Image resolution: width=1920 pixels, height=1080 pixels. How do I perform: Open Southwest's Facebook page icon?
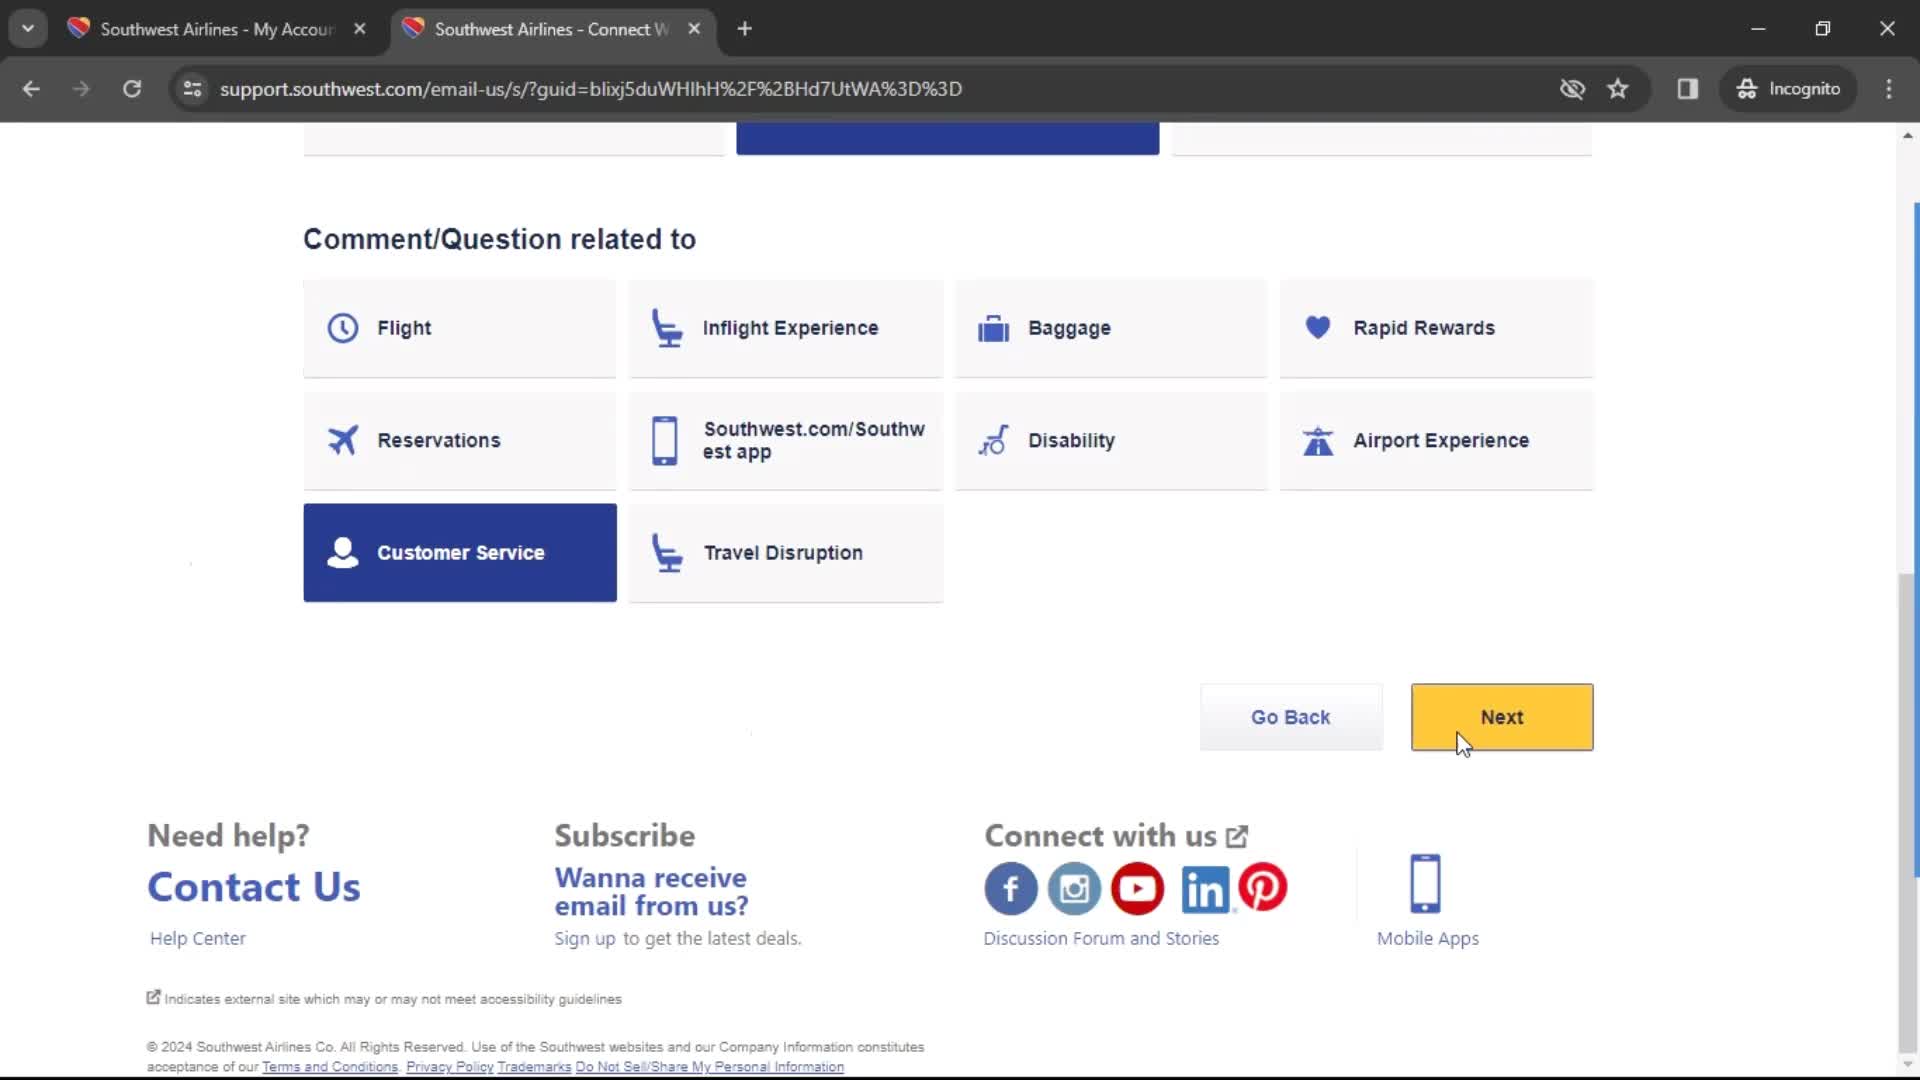(x=1011, y=888)
